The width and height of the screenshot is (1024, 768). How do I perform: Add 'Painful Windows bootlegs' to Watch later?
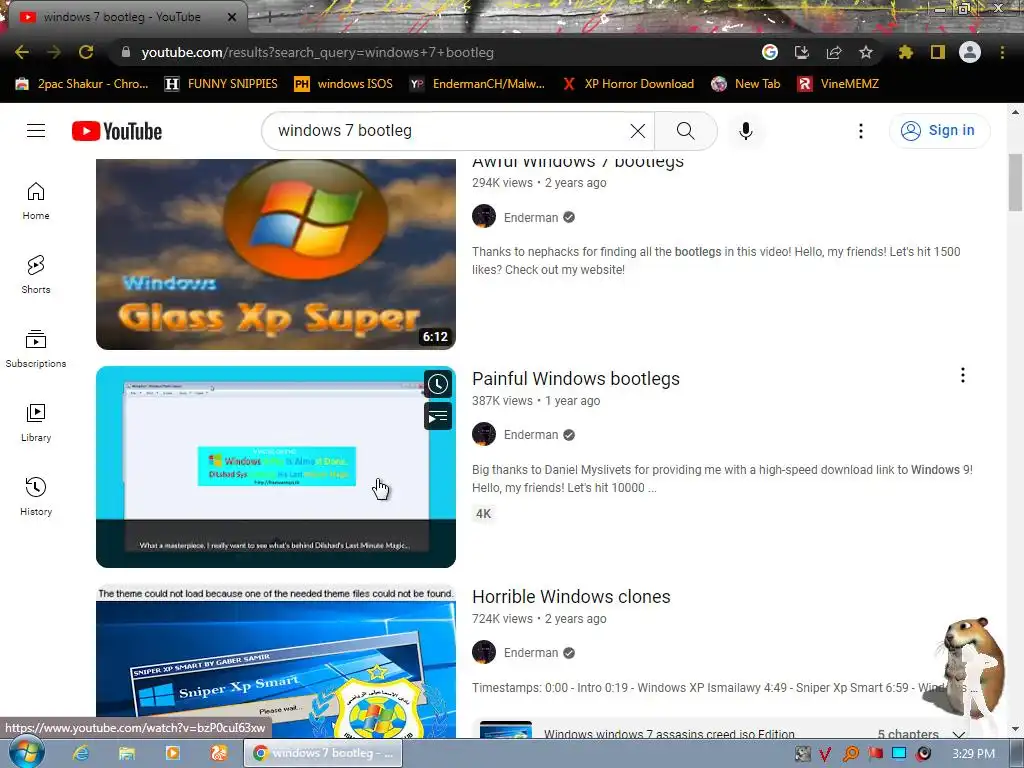click(438, 384)
